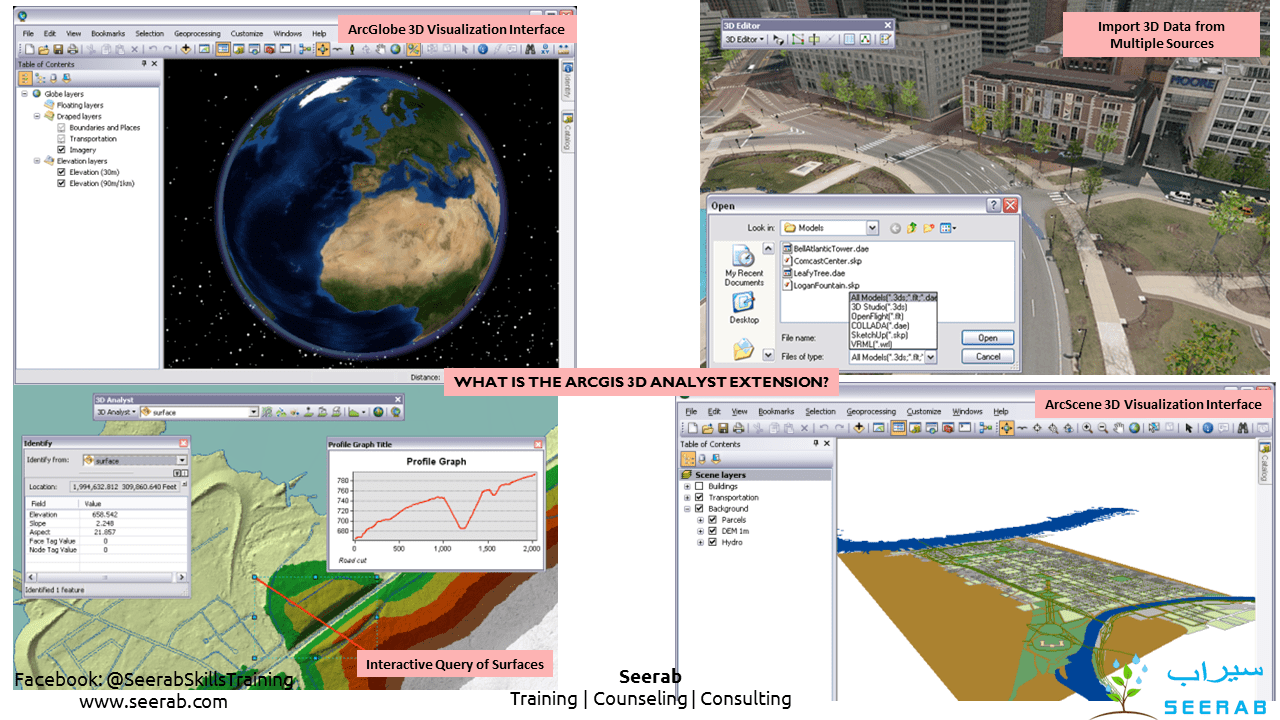Select the Pan hand tool in ArcGlobe
Image resolution: width=1280 pixels, height=720 pixels.
pos(381,49)
